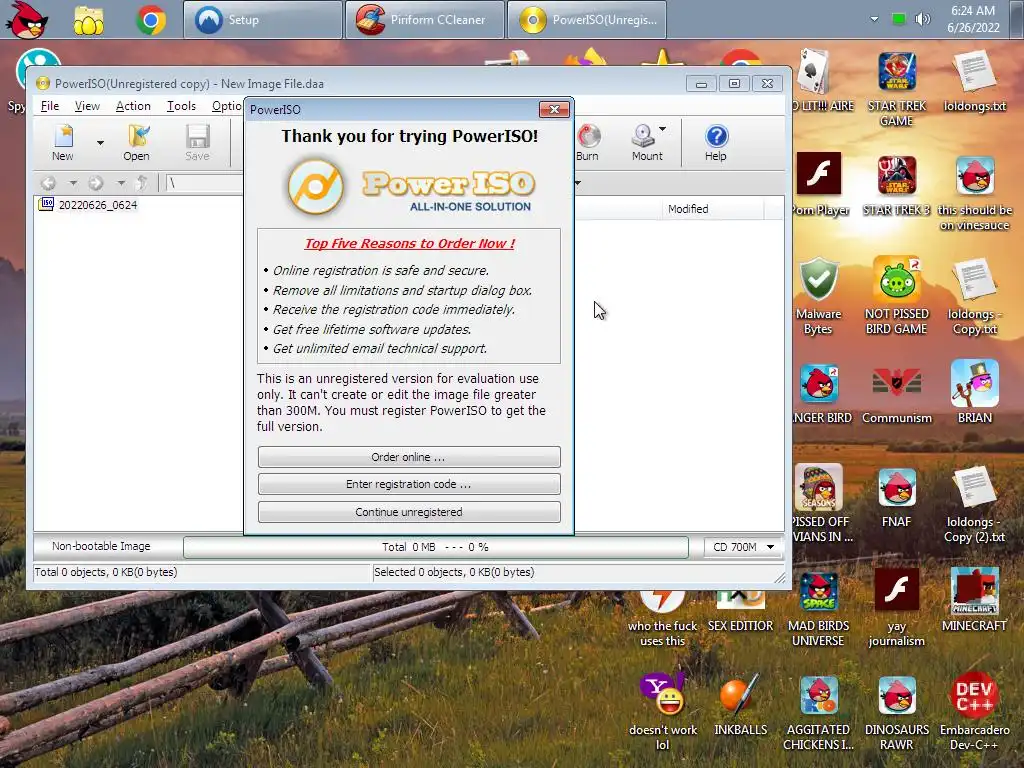Click the path address field
The image size is (1024, 768).
point(204,183)
